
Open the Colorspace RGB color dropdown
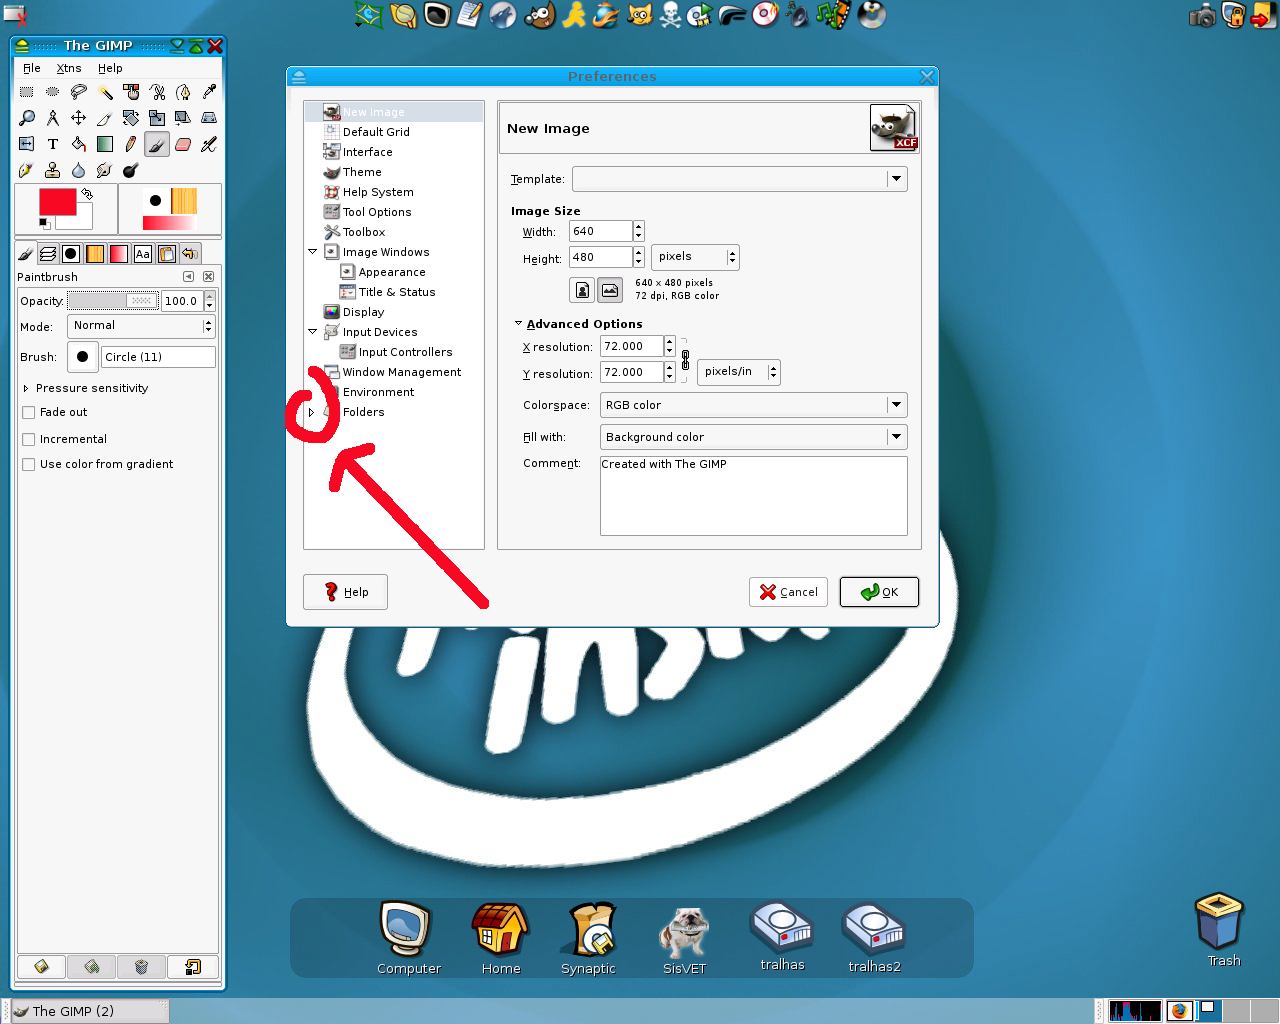[753, 405]
